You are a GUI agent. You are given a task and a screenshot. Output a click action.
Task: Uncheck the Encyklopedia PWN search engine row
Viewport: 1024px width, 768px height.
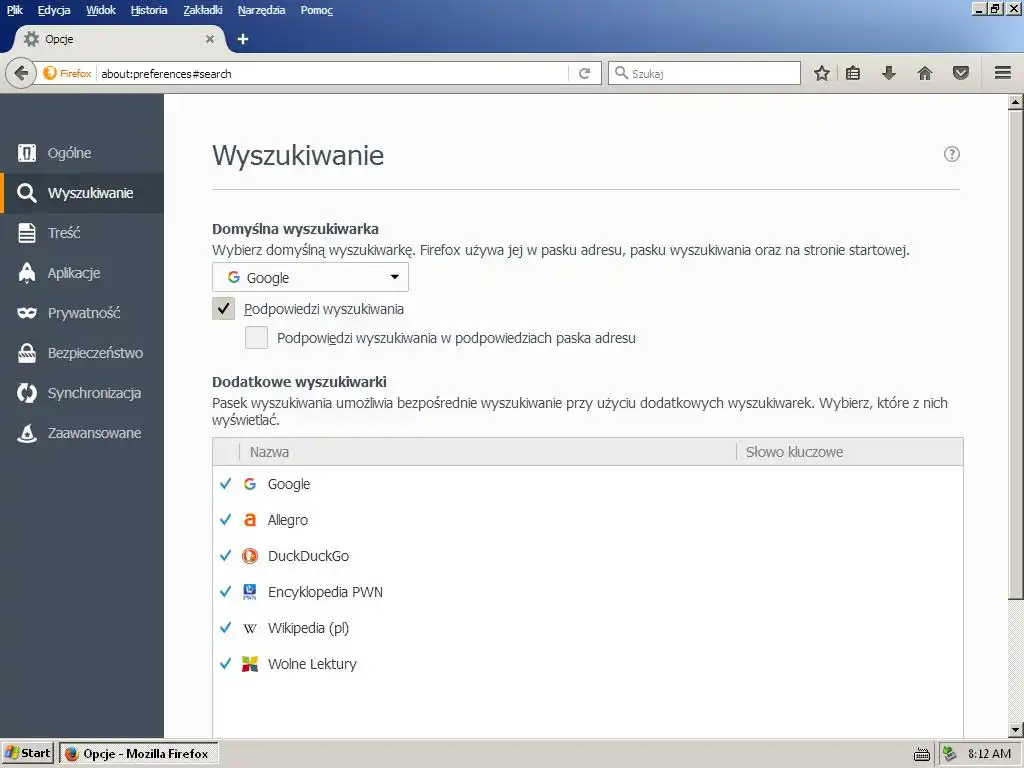225,592
